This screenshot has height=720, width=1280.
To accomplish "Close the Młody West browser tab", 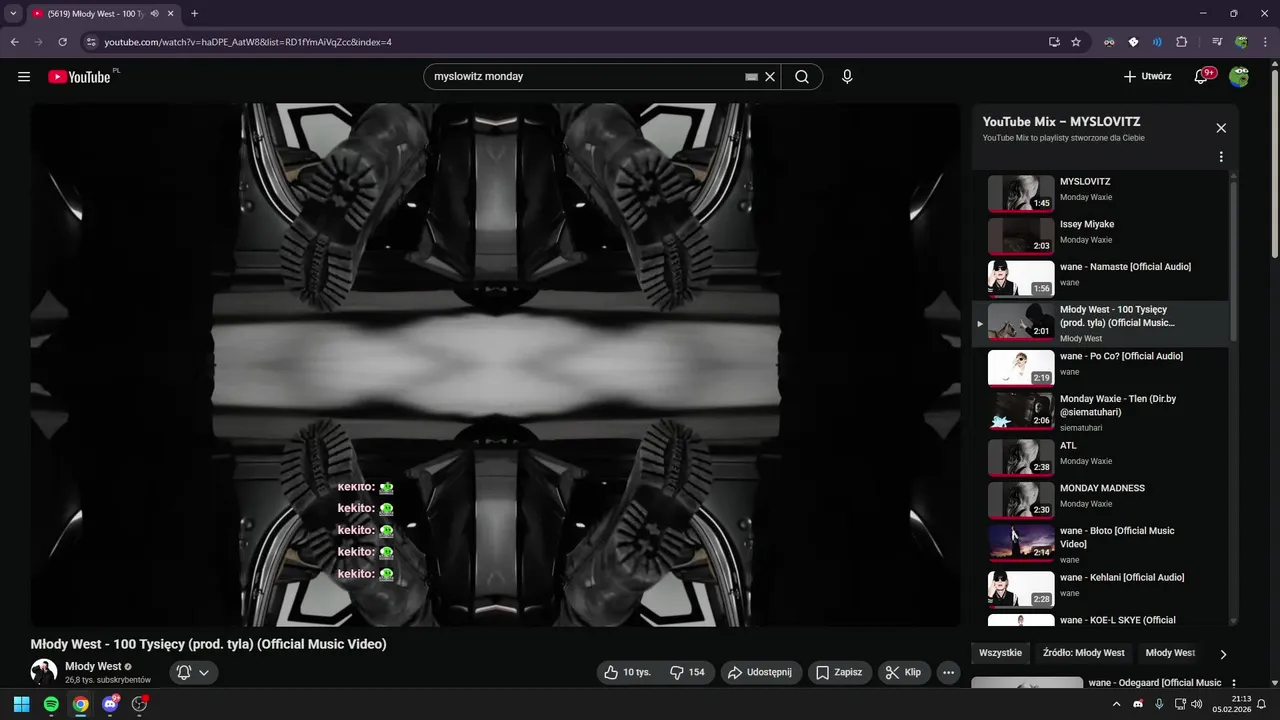I will (x=170, y=14).
